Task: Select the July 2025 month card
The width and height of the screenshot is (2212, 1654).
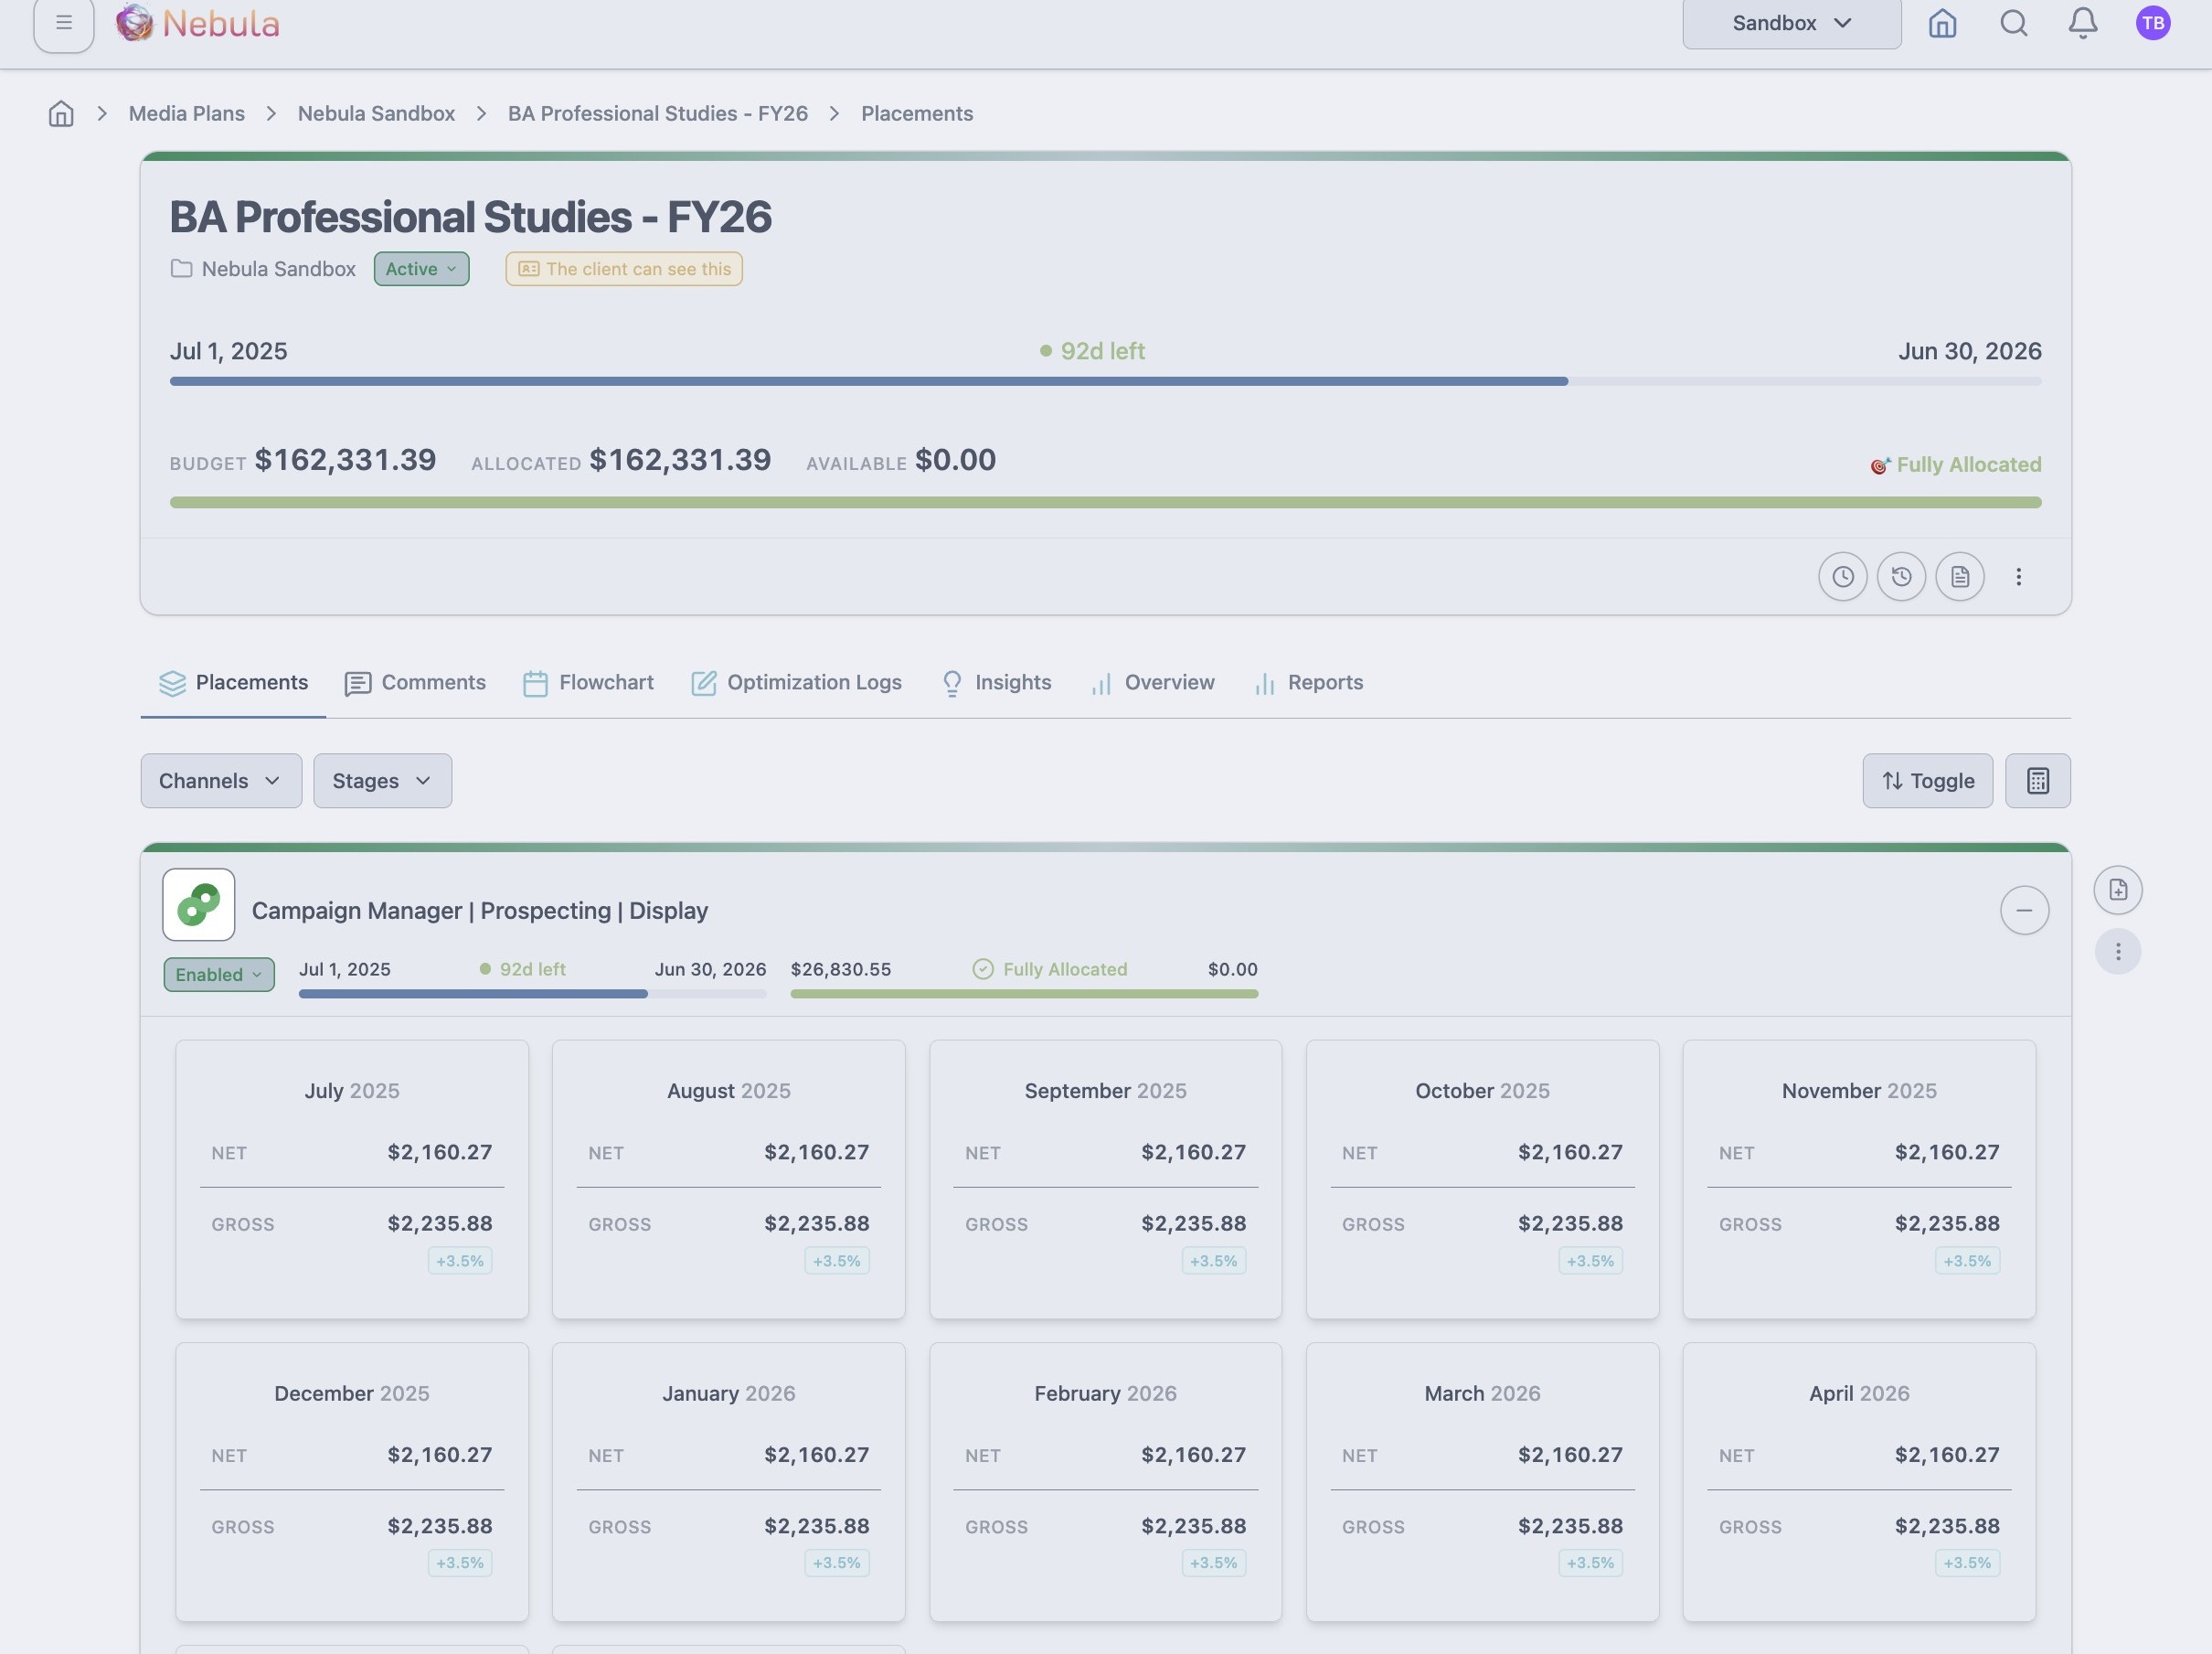Action: (x=352, y=1179)
